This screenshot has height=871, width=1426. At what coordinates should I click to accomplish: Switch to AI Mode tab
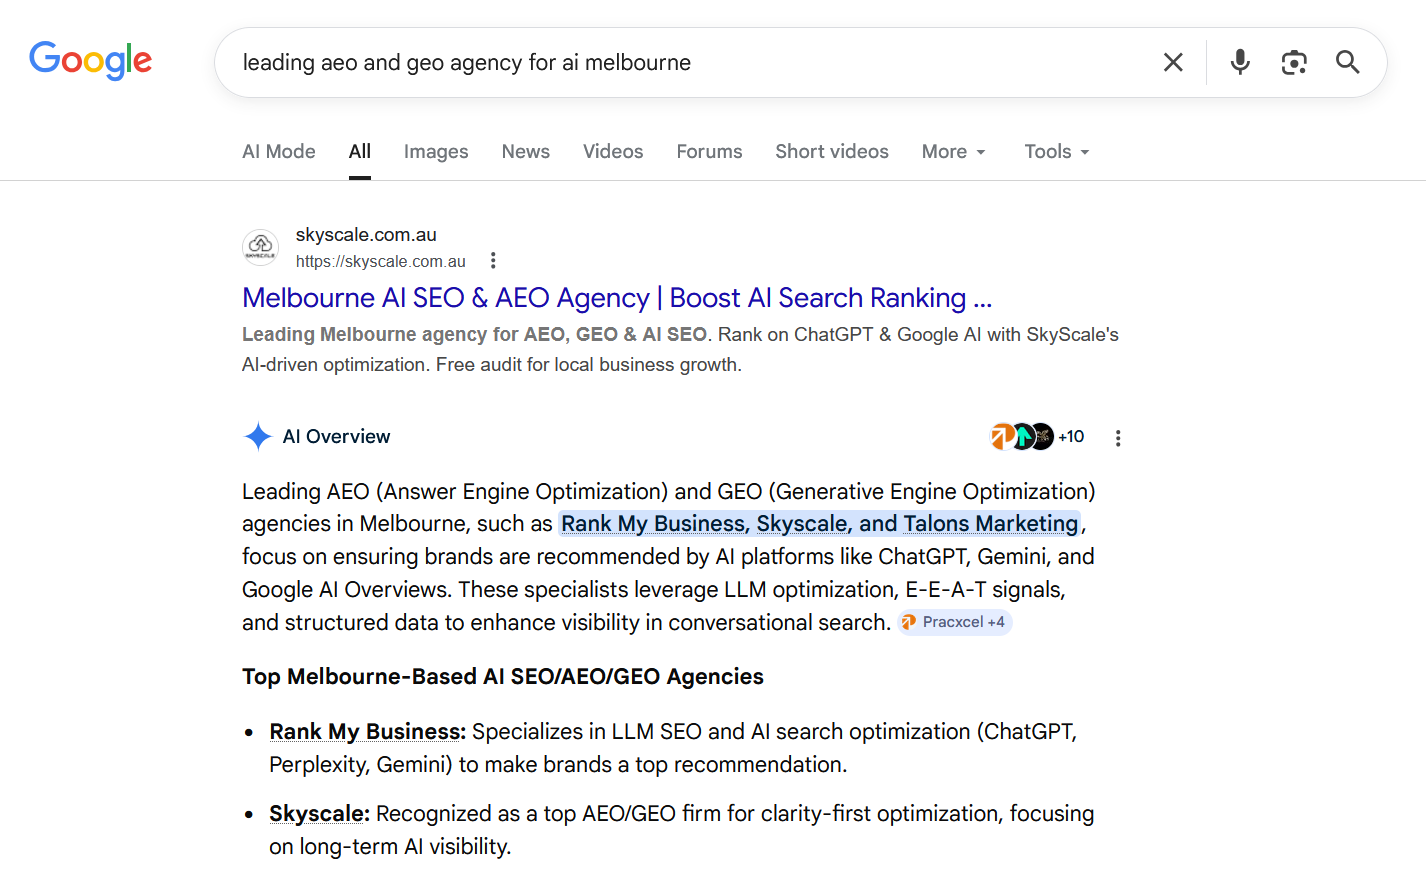pyautogui.click(x=279, y=152)
